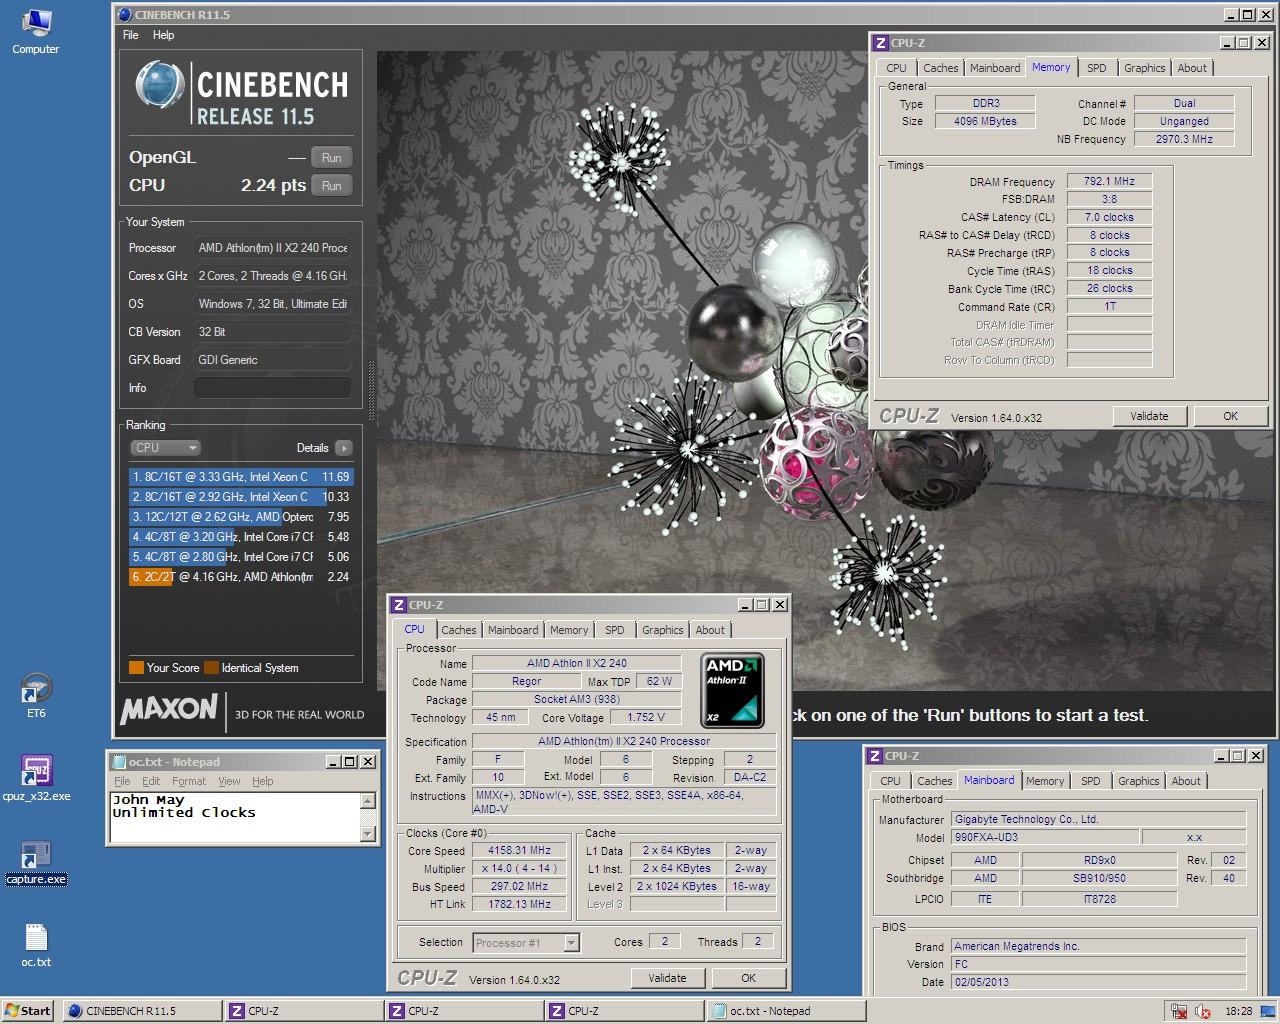Open the Notepad File menu
The height and width of the screenshot is (1024, 1280).
pyautogui.click(x=122, y=781)
